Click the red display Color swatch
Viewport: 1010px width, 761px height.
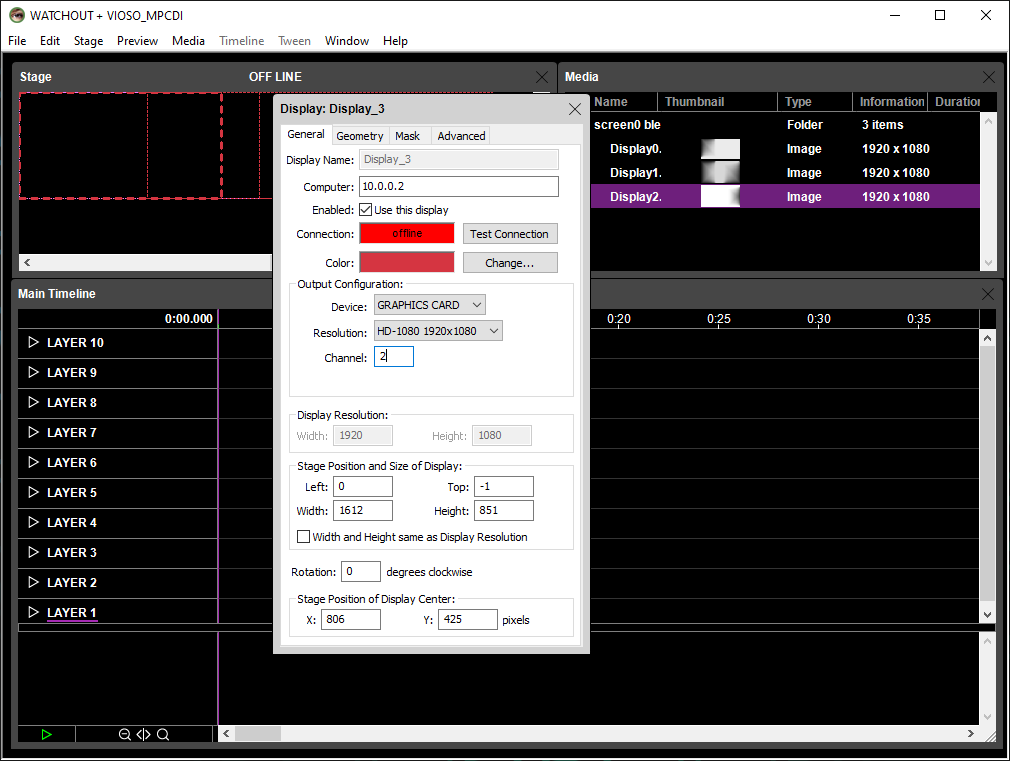click(407, 262)
